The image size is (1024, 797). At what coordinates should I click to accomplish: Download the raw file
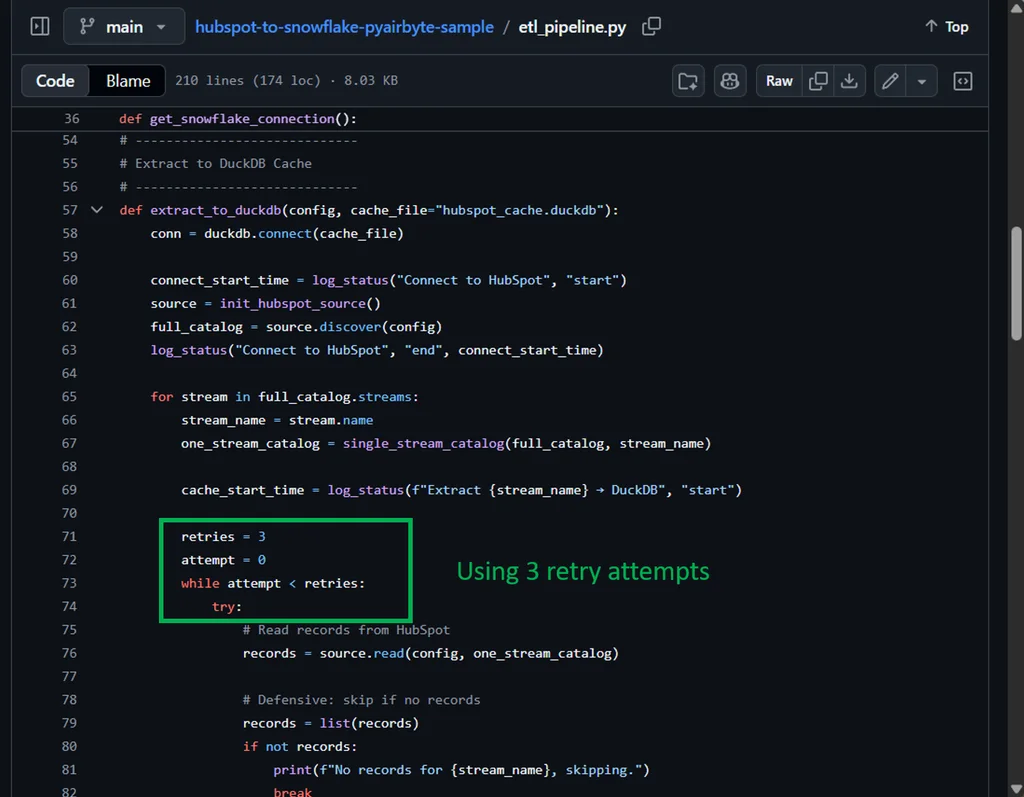tap(849, 81)
